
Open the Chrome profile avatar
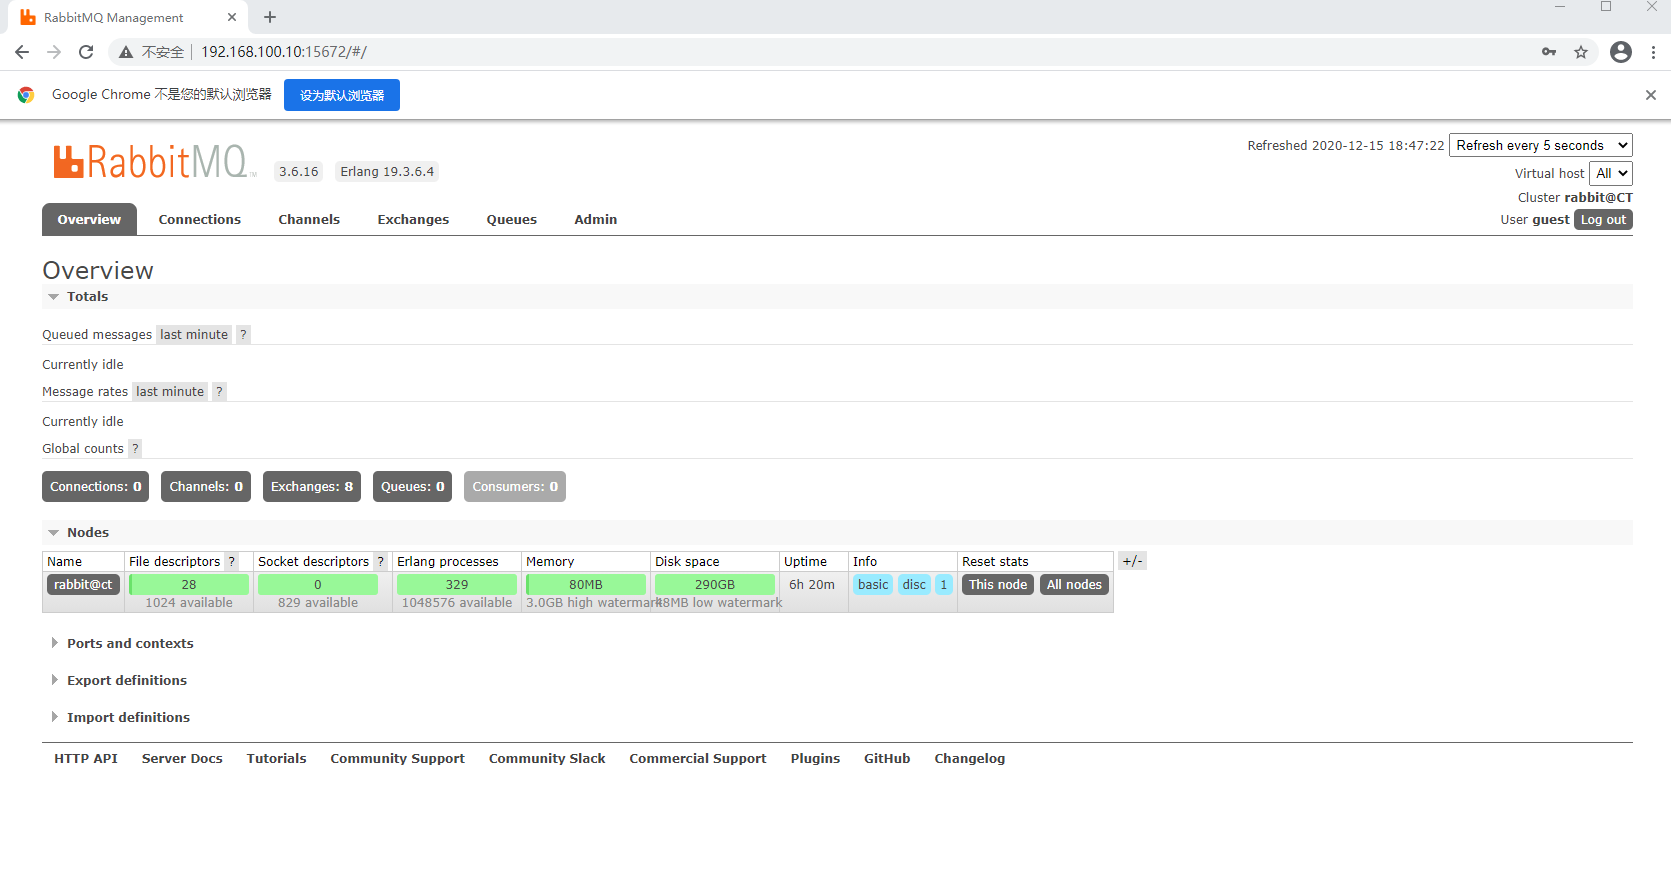click(x=1621, y=52)
